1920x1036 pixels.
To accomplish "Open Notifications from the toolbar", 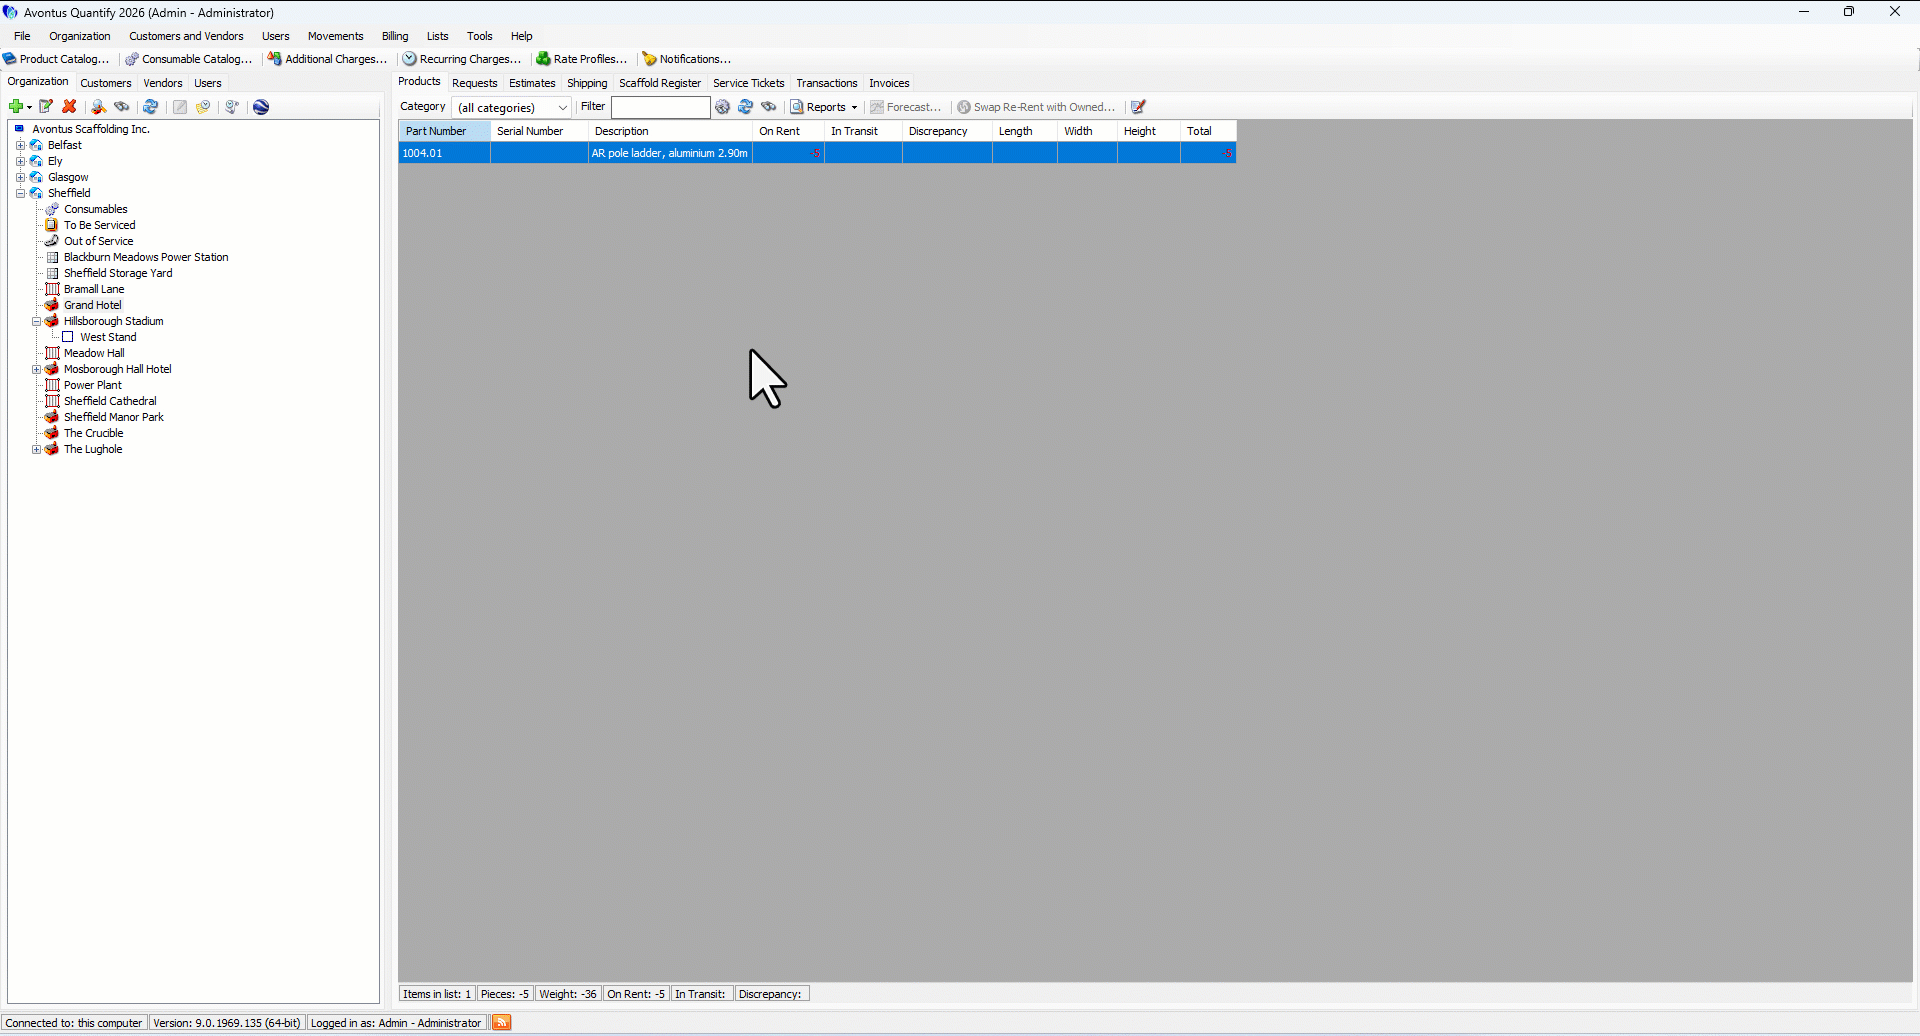I will pos(687,59).
